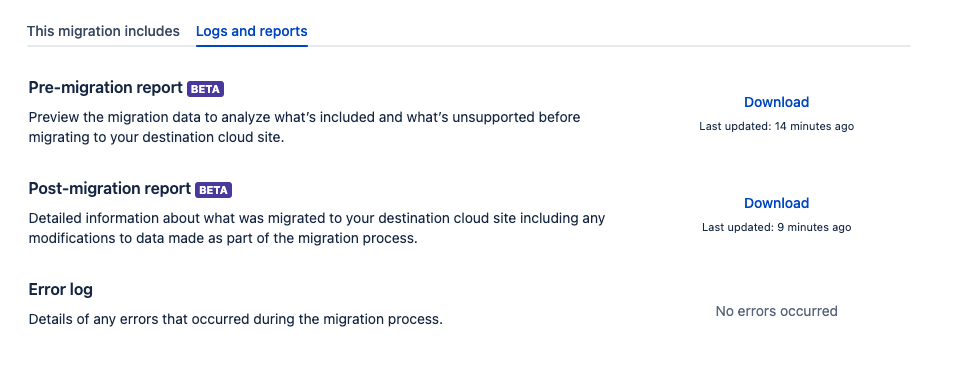Click Last updated 14 minutes ago text
This screenshot has height=380, width=954.
776,126
